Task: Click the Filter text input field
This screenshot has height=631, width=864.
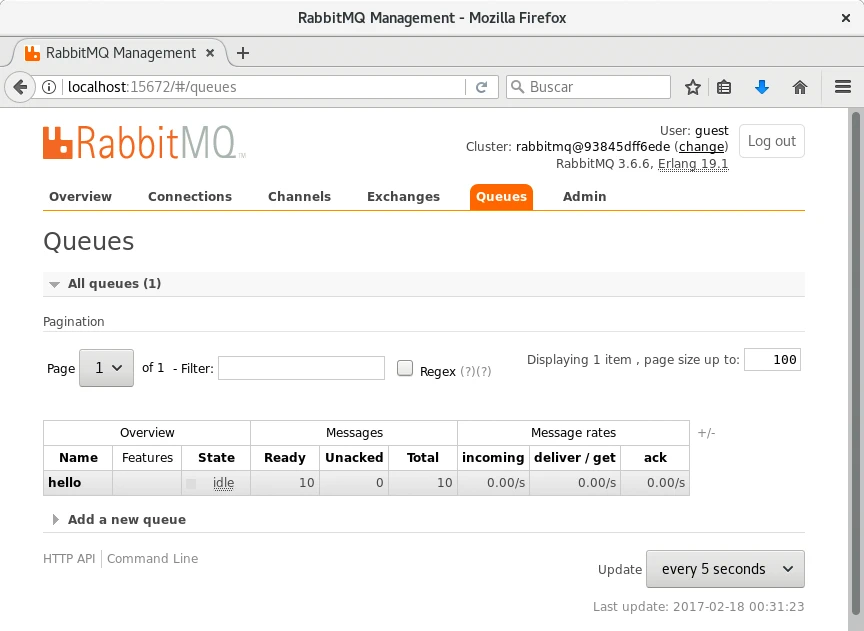Action: click(301, 368)
